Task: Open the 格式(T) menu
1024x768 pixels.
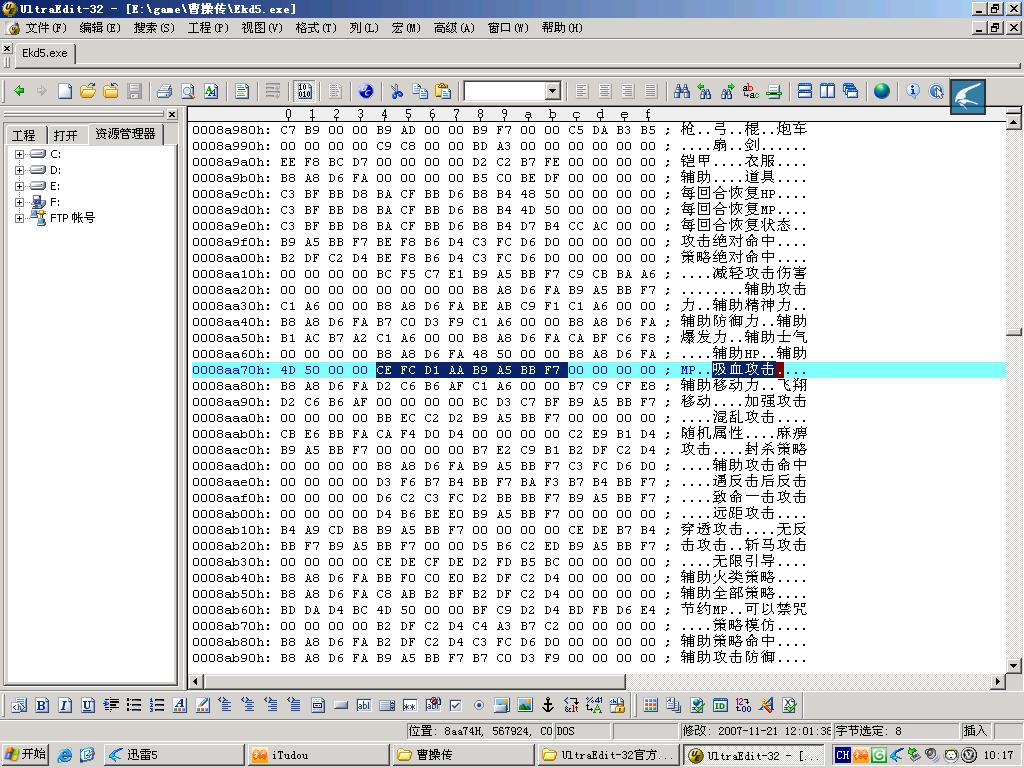Action: click(315, 27)
